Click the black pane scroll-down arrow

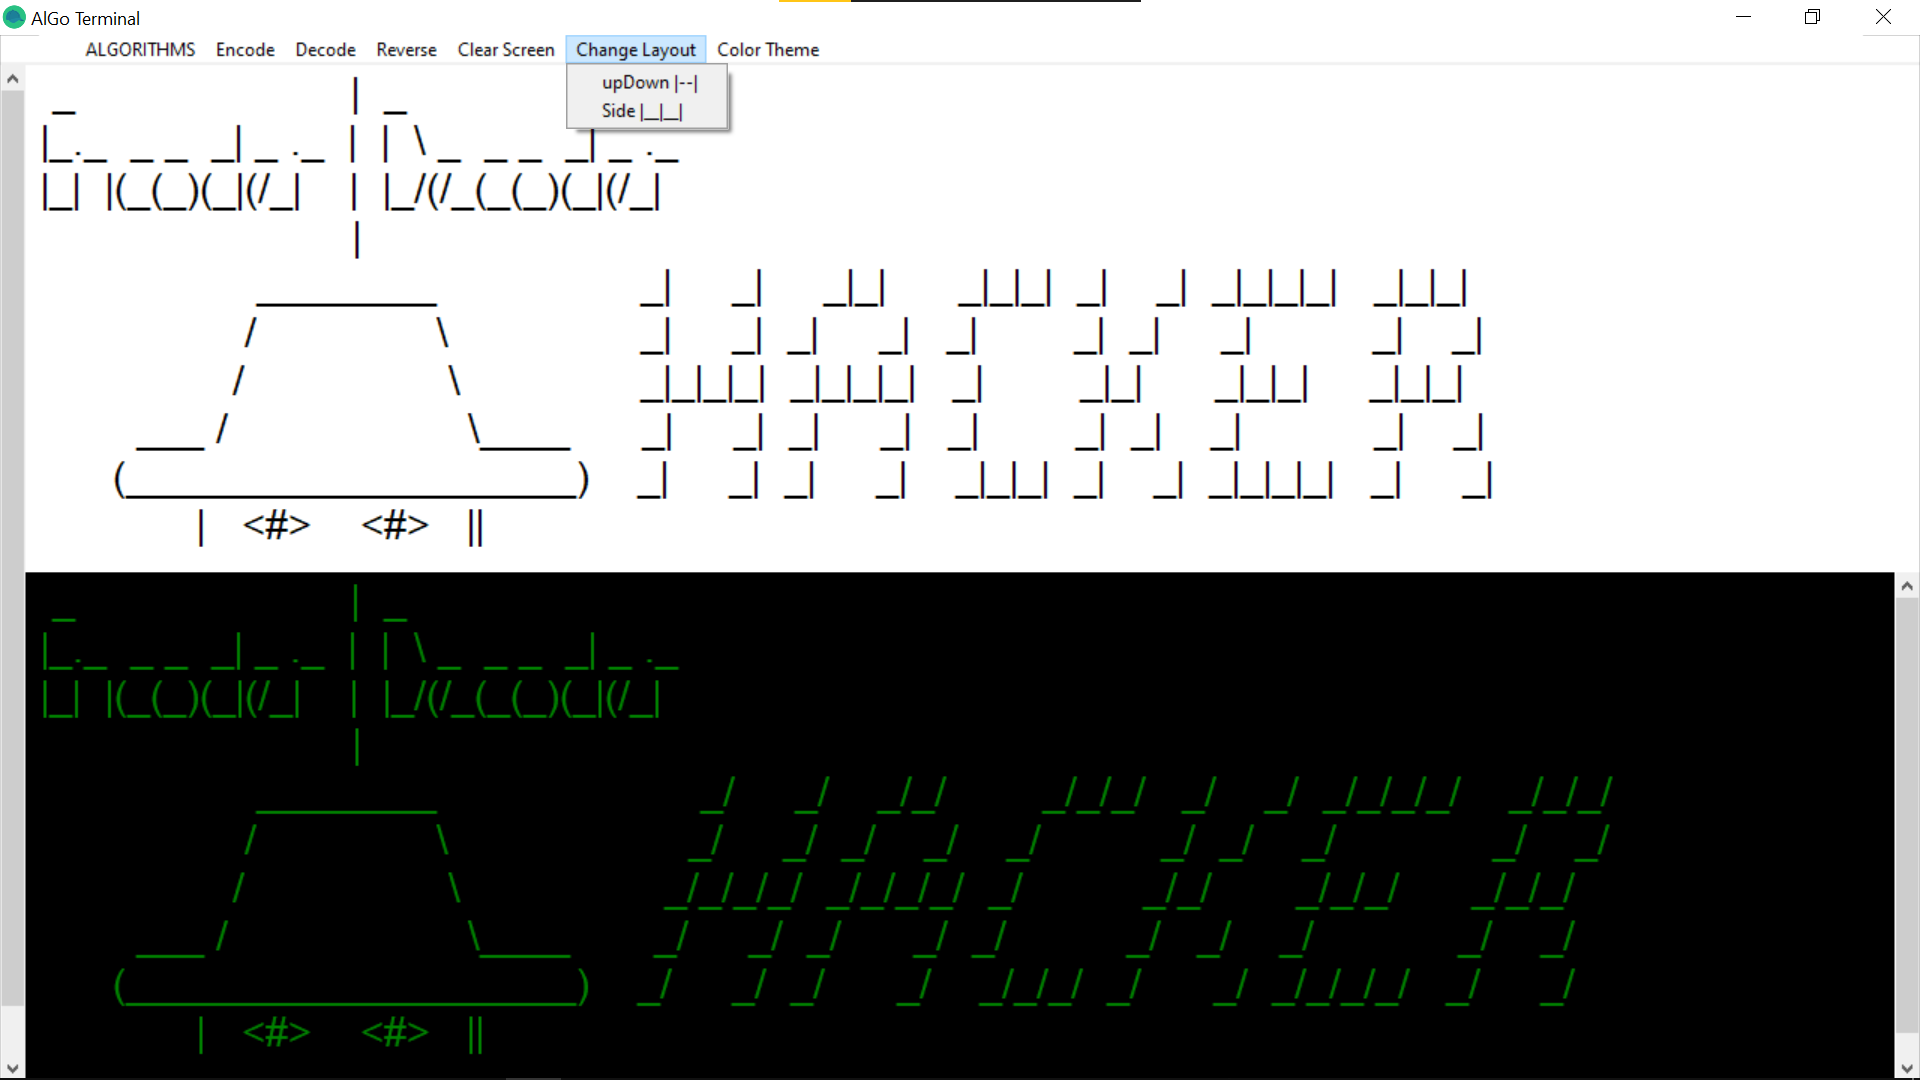point(1907,1068)
